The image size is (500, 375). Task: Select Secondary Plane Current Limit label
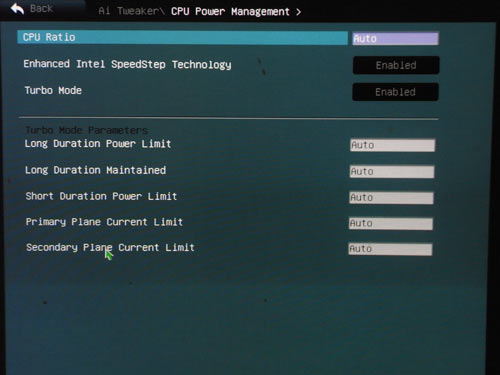tap(110, 248)
